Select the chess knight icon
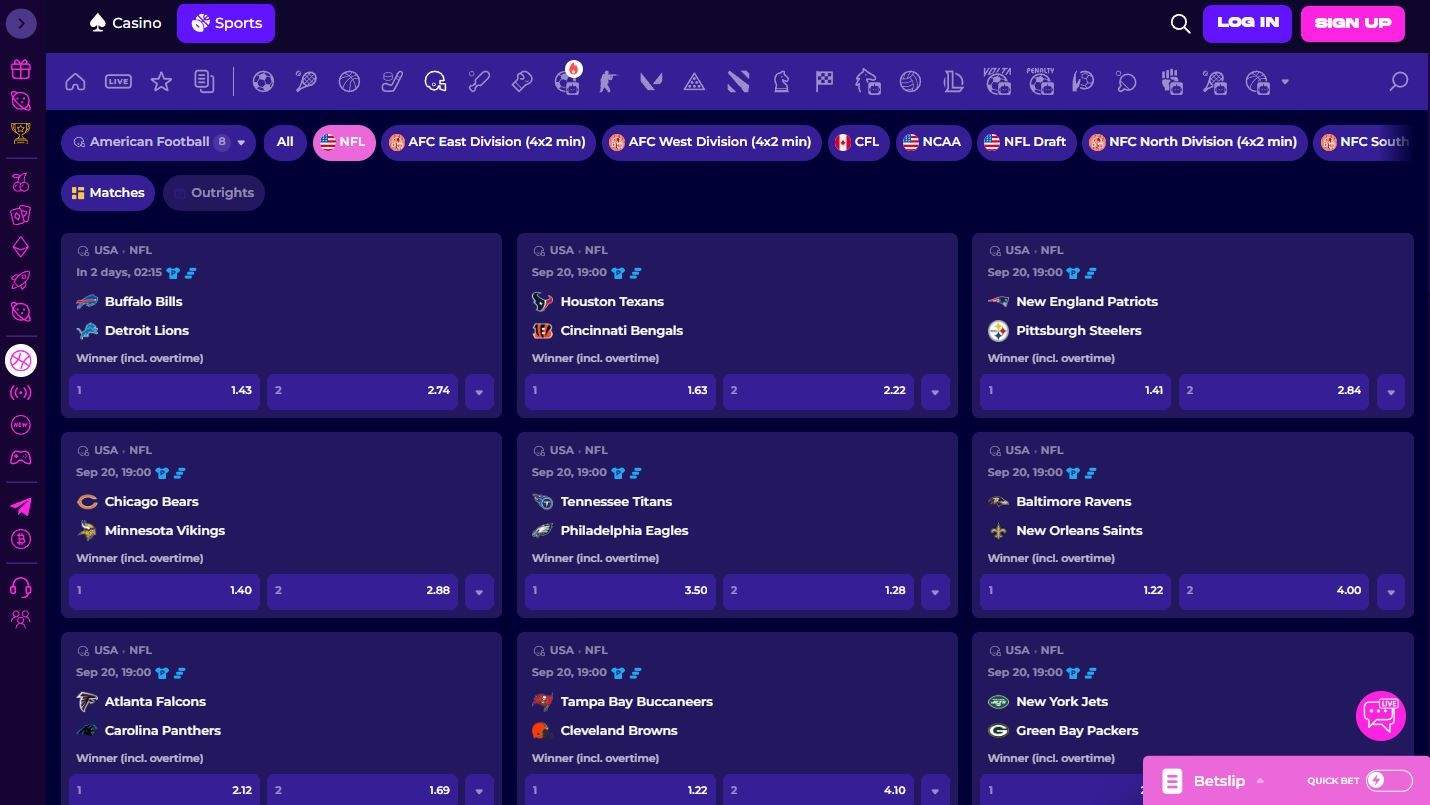1430x805 pixels. pos(781,82)
